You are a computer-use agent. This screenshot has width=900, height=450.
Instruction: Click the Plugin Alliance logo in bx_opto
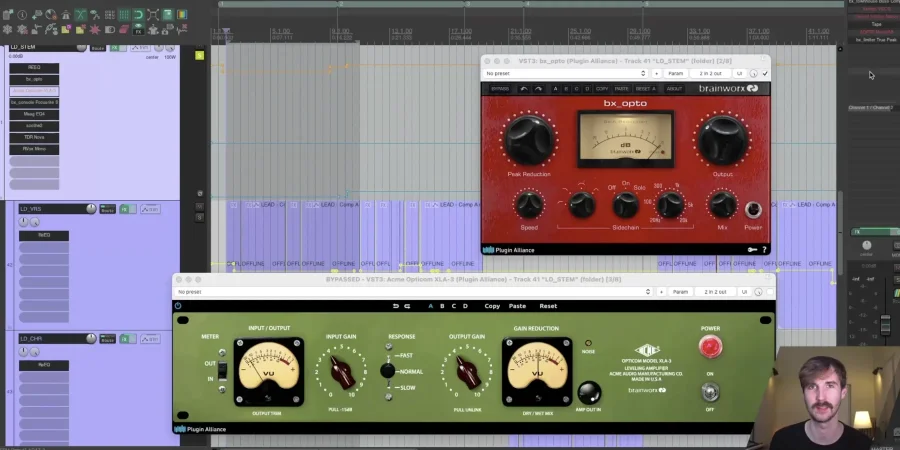[x=509, y=250]
